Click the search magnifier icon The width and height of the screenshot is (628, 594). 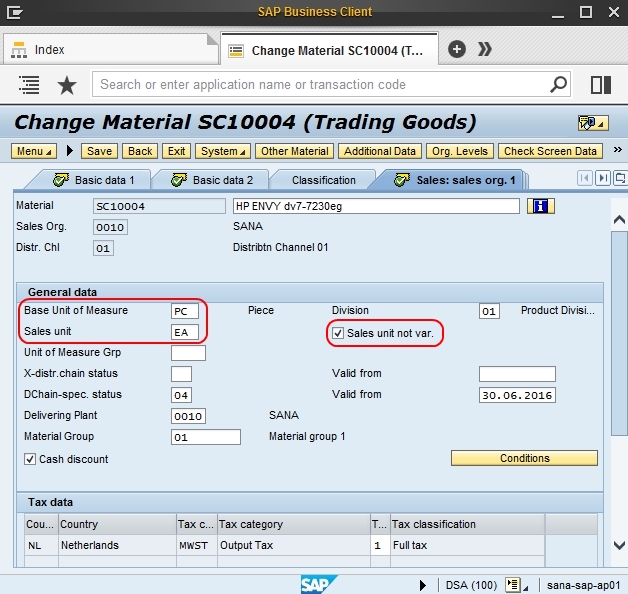[x=559, y=85]
